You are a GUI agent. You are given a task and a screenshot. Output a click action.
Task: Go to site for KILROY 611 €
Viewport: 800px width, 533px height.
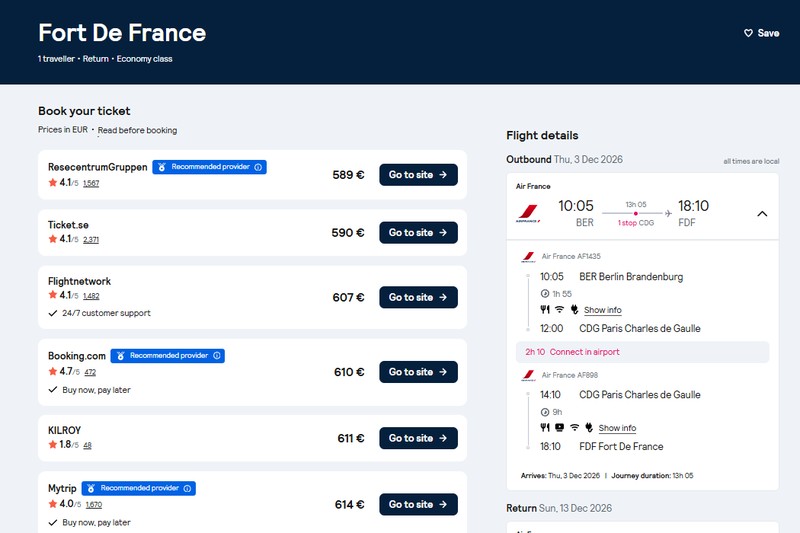(418, 438)
